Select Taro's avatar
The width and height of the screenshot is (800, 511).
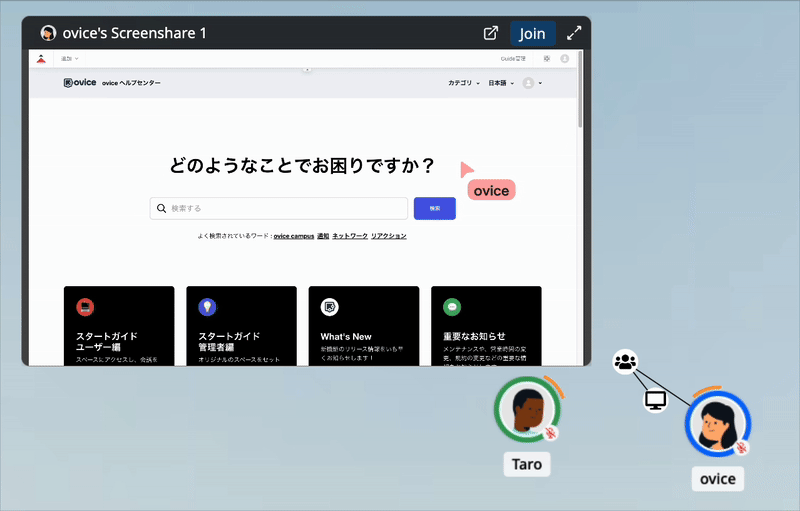527,410
